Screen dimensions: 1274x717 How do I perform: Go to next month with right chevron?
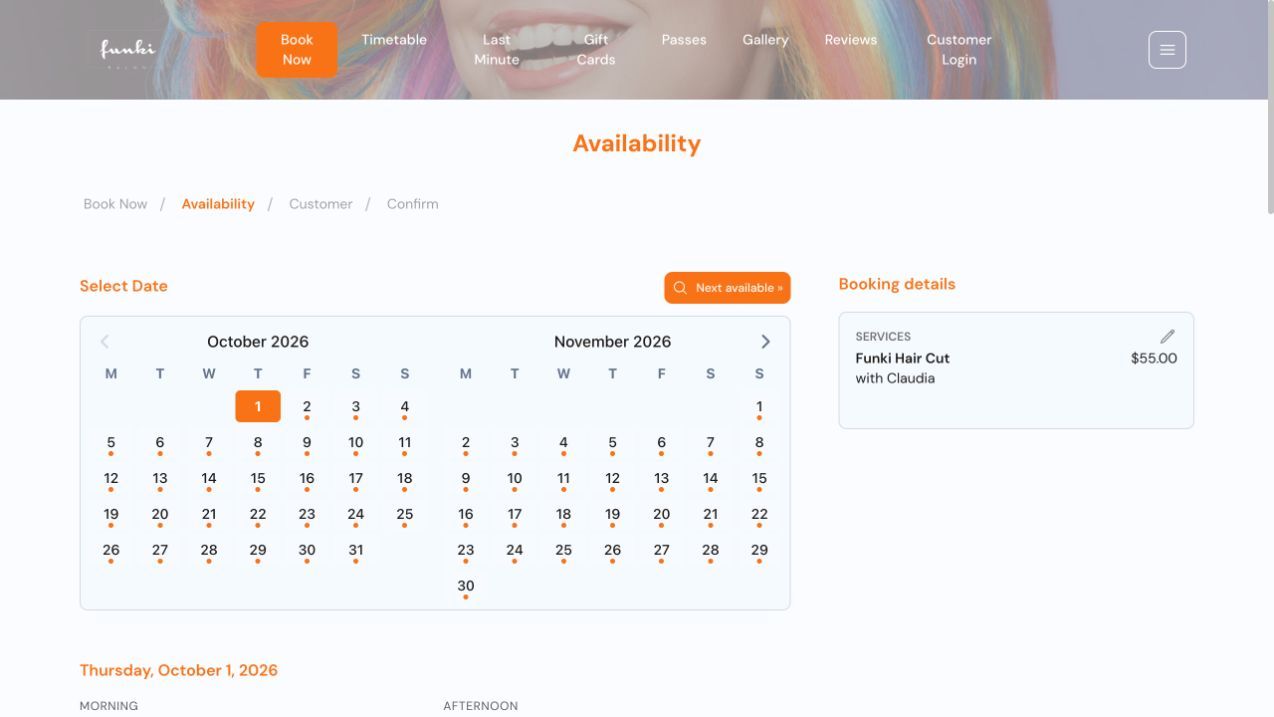[765, 342]
